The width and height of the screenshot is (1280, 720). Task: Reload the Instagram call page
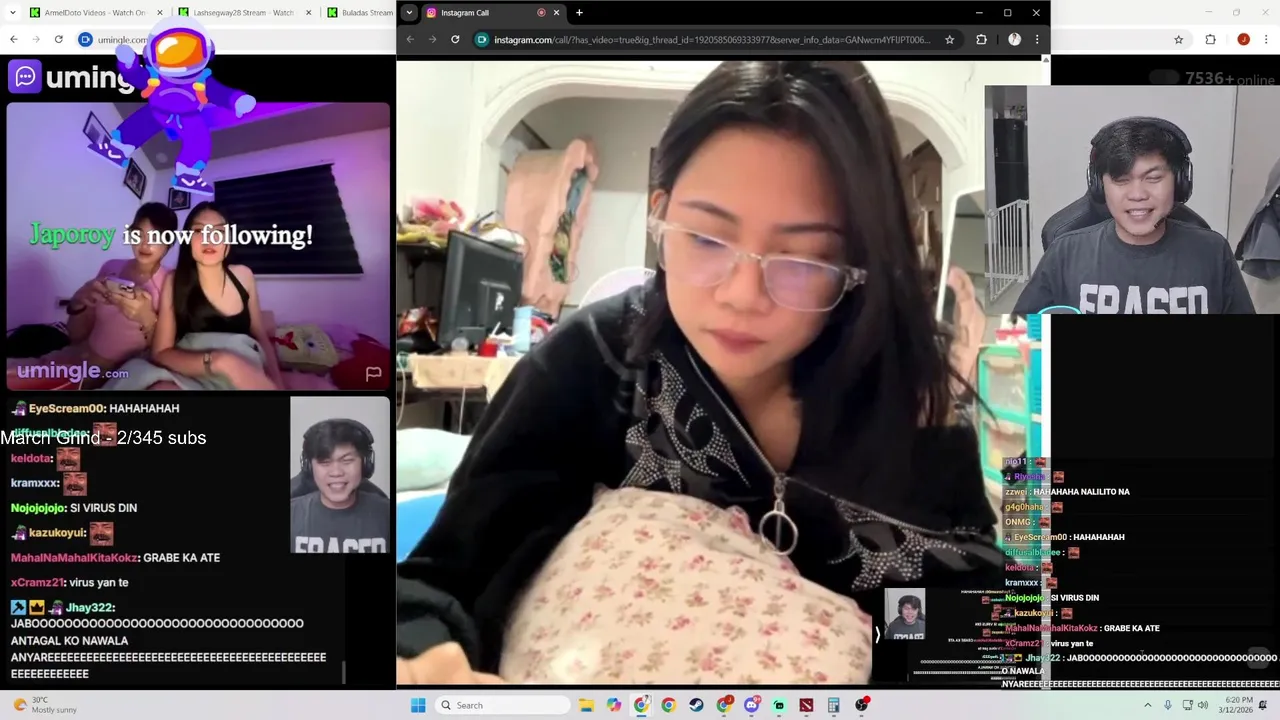tap(455, 40)
